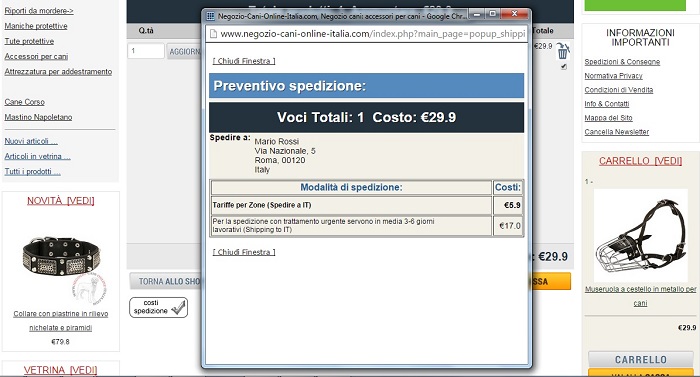Click the grey CARRELLO button
700x377 pixels.
[x=641, y=360]
